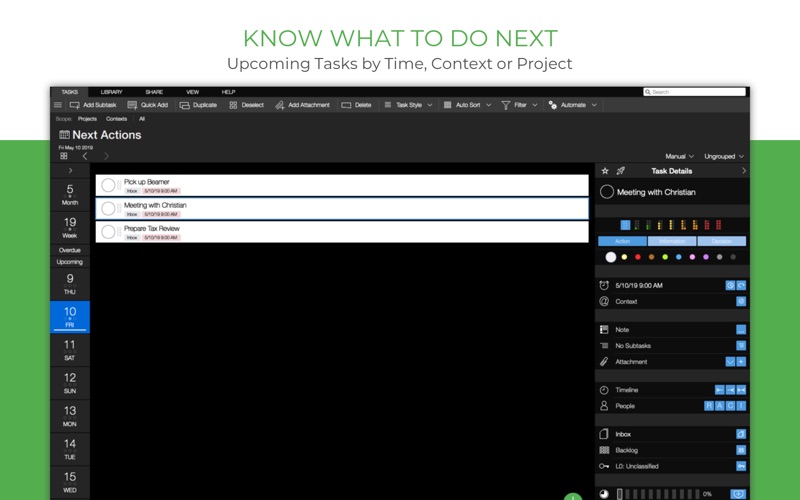800x500 pixels.
Task: Mark Pick up Beamer task complete
Action: (x=108, y=185)
